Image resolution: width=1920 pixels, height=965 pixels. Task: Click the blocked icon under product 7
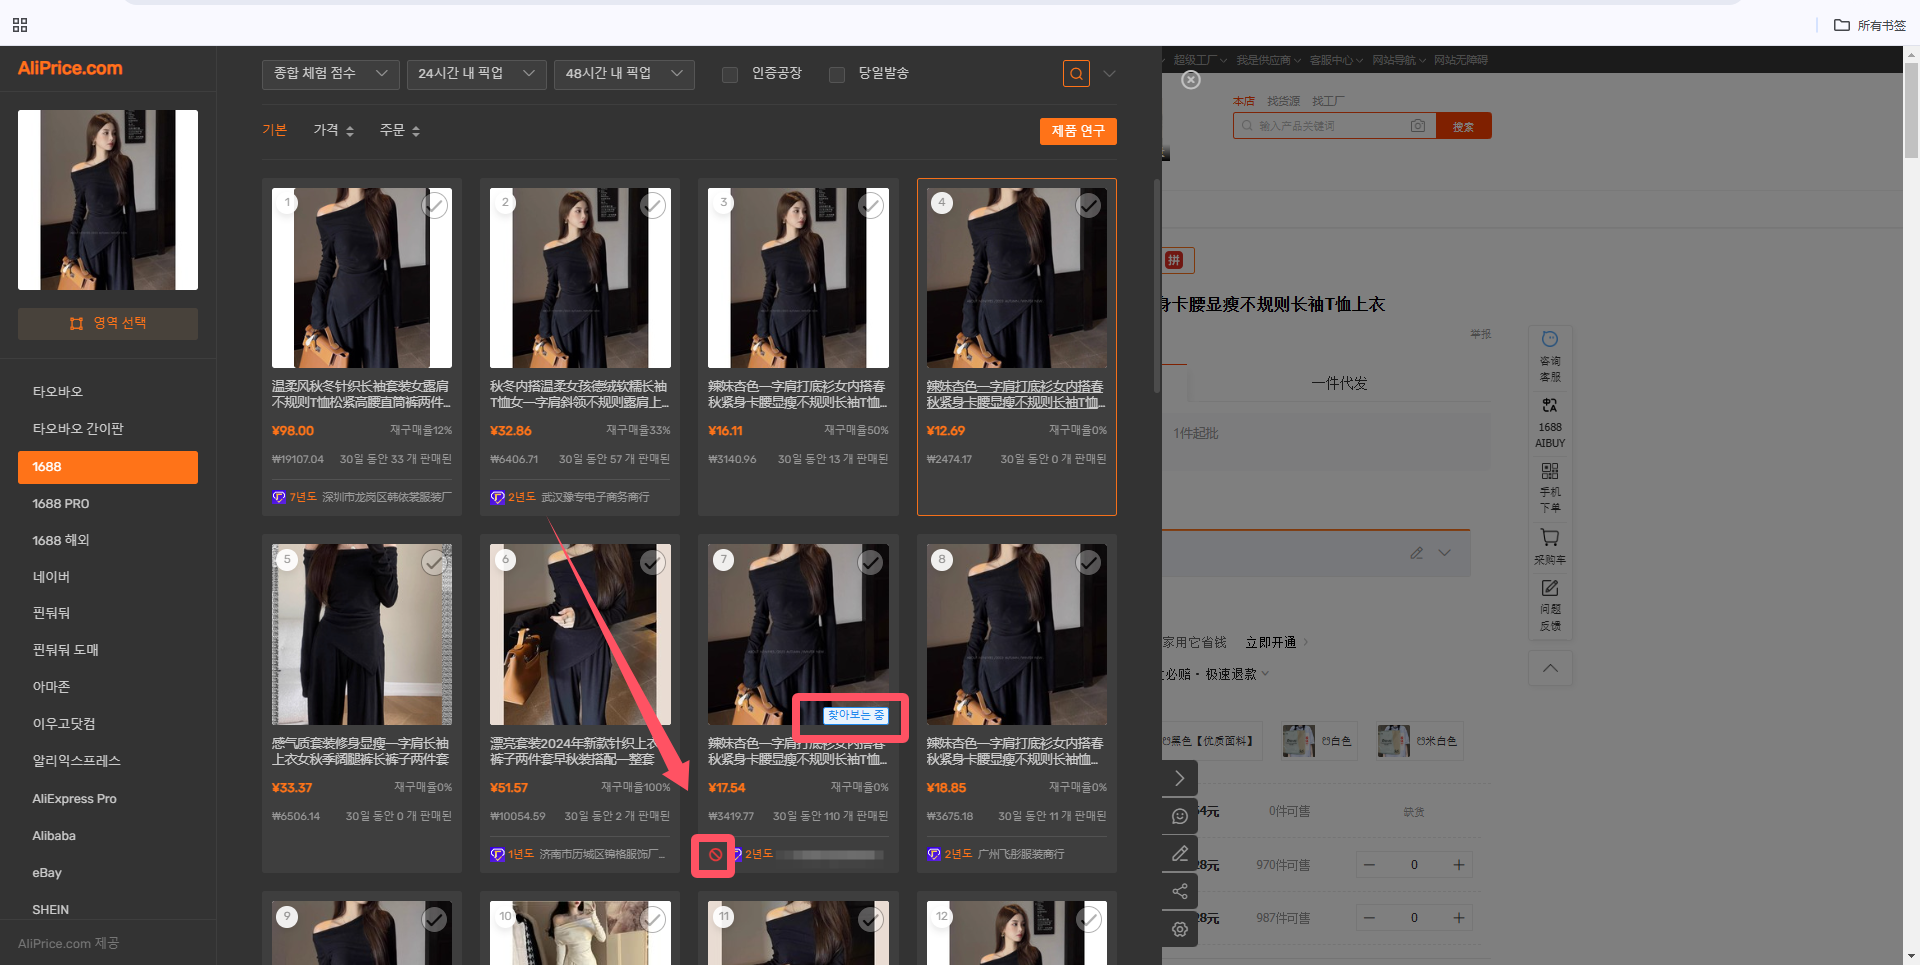pos(715,855)
